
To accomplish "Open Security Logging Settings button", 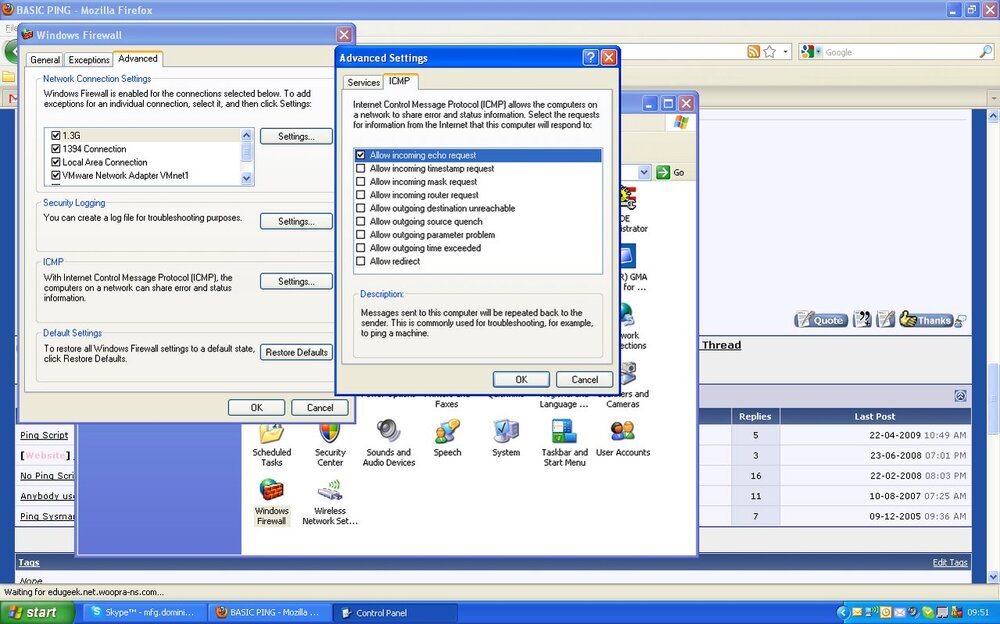I will (x=297, y=221).
